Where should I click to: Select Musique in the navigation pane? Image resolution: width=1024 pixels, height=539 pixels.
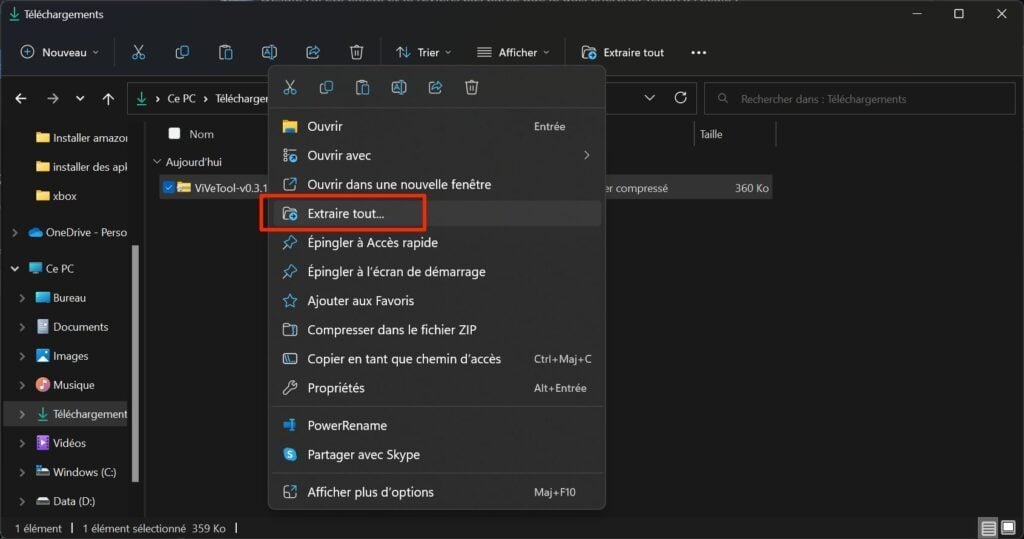point(65,385)
